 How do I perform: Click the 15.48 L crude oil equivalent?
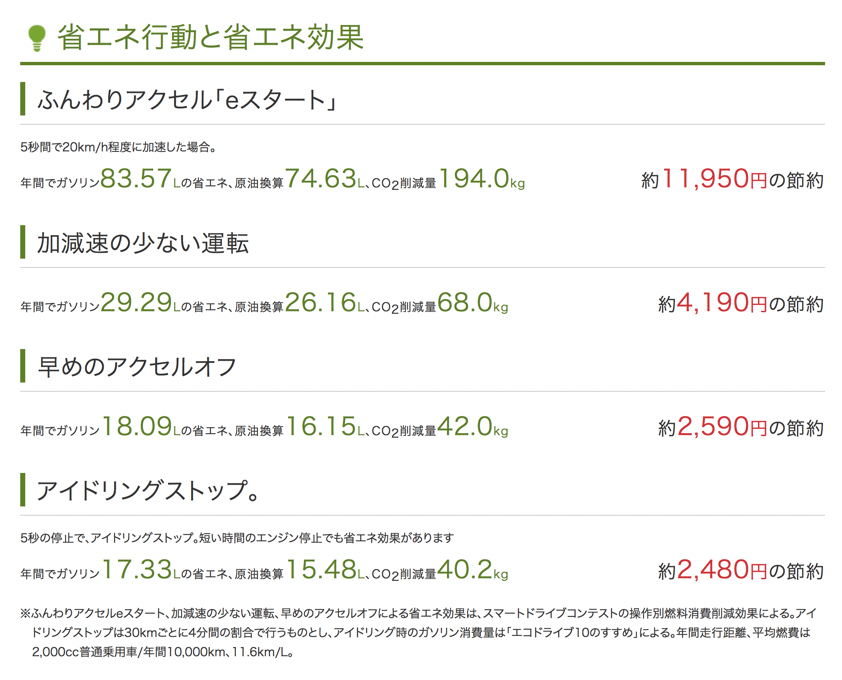coord(321,570)
